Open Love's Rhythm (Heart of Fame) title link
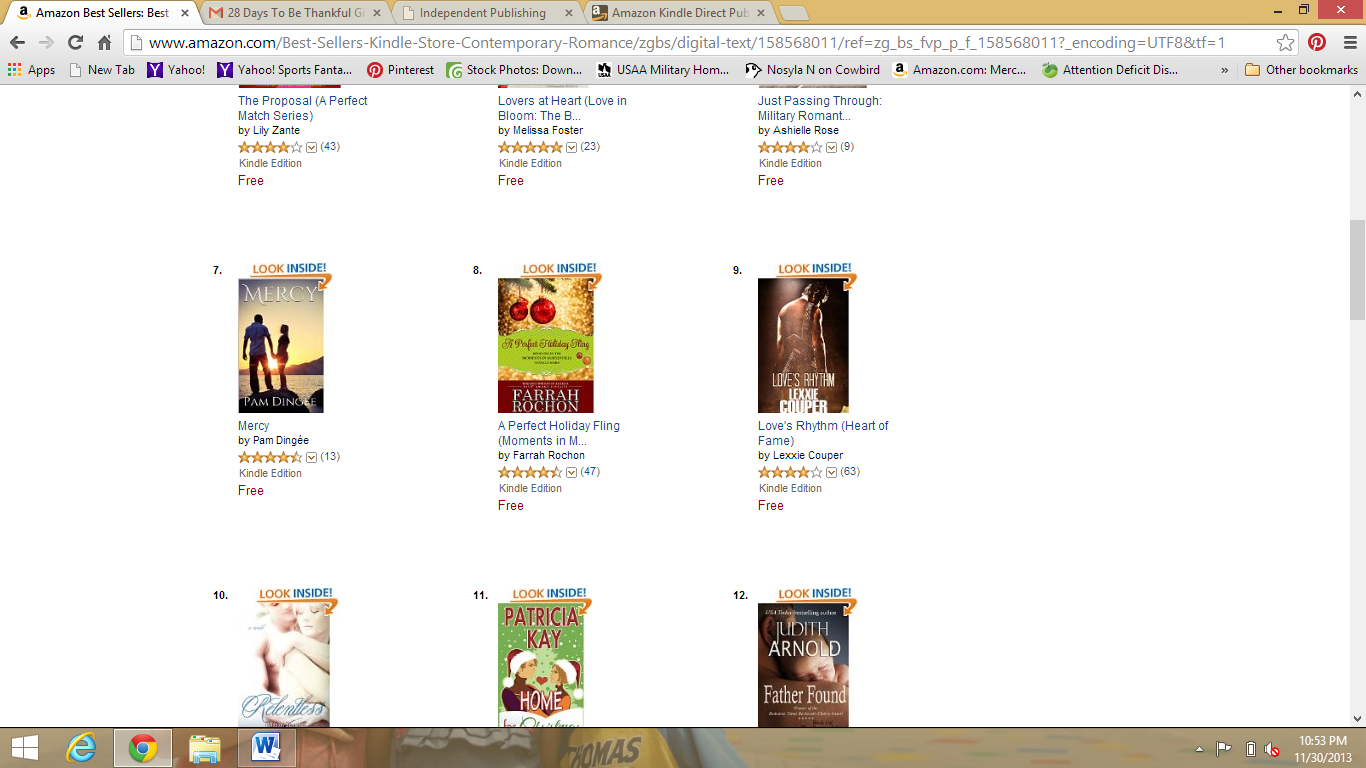 pos(823,433)
